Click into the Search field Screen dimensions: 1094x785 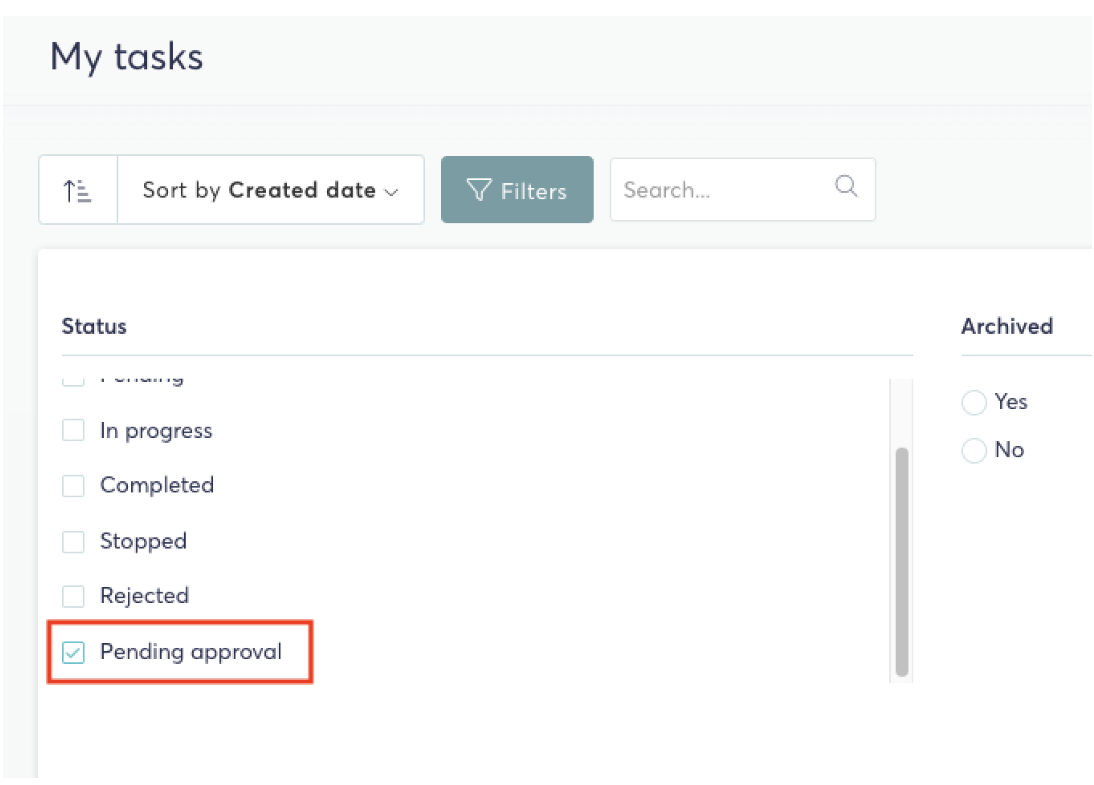[x=742, y=190]
